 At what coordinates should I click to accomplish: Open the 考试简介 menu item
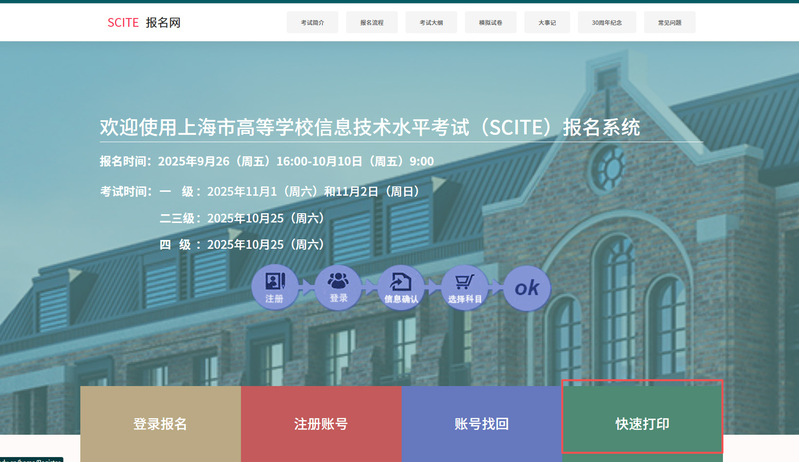(x=312, y=22)
